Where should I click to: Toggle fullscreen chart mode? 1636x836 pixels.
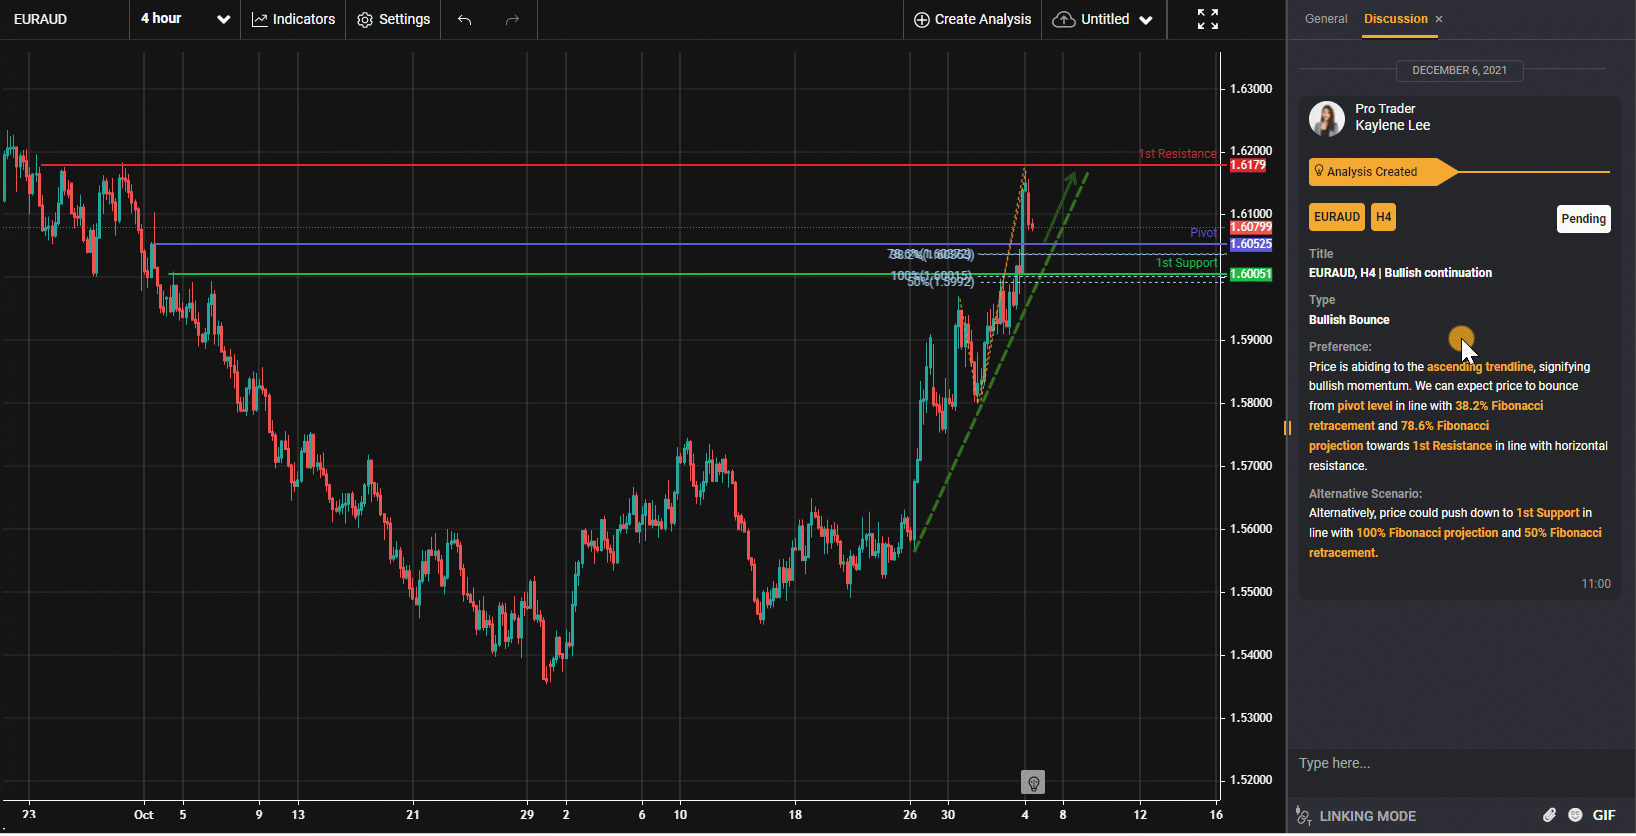pyautogui.click(x=1208, y=19)
